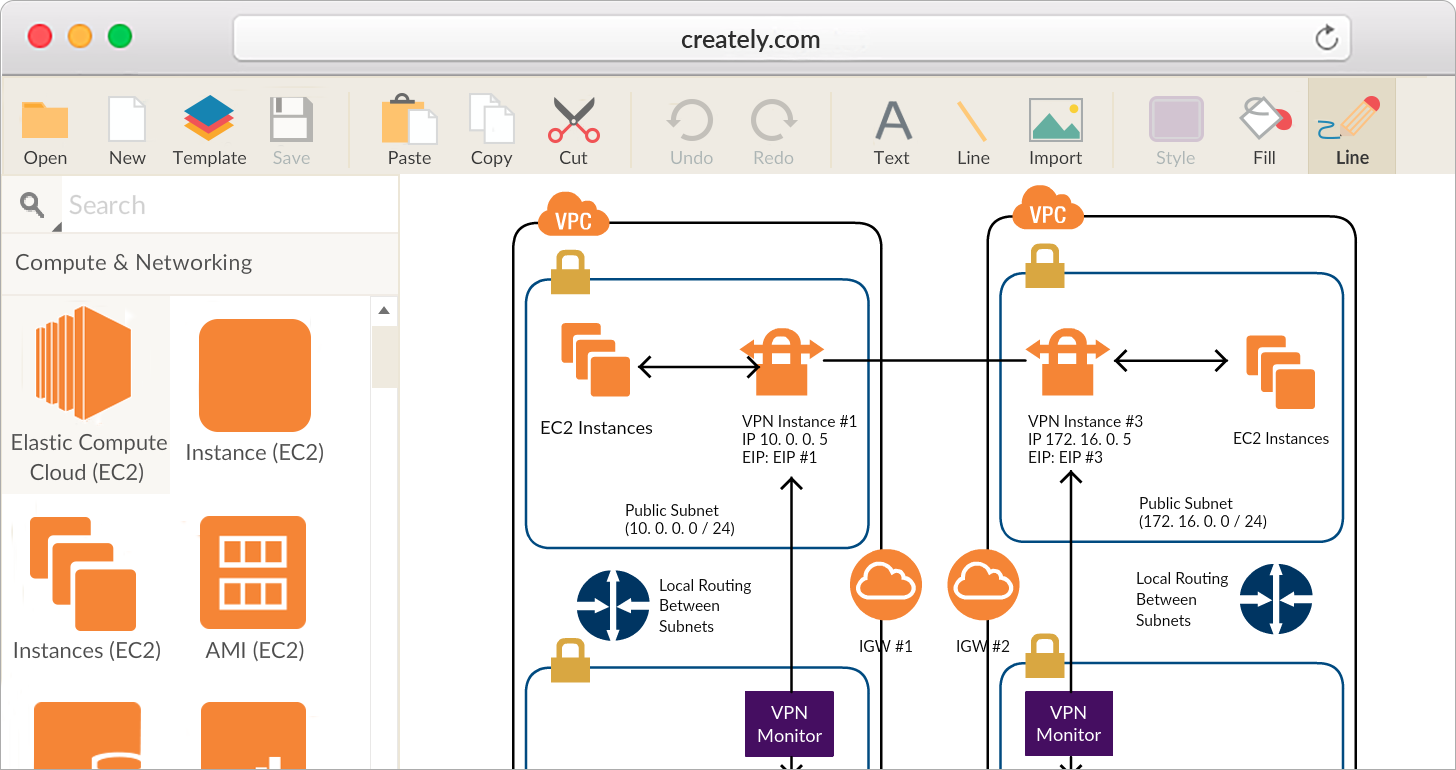This screenshot has height=770, width=1456.
Task: Open the Style panel
Action: pyautogui.click(x=1175, y=128)
